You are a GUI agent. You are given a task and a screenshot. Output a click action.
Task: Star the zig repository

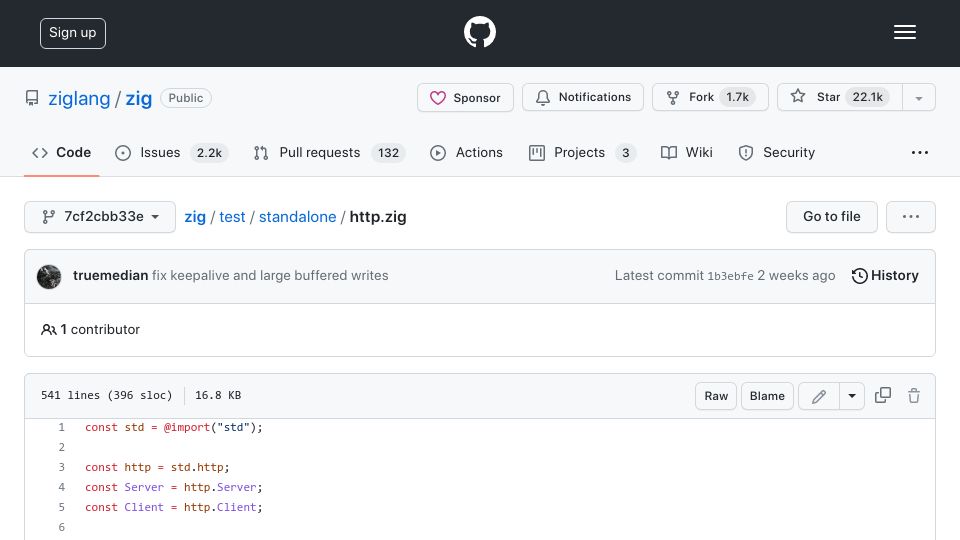(x=839, y=97)
